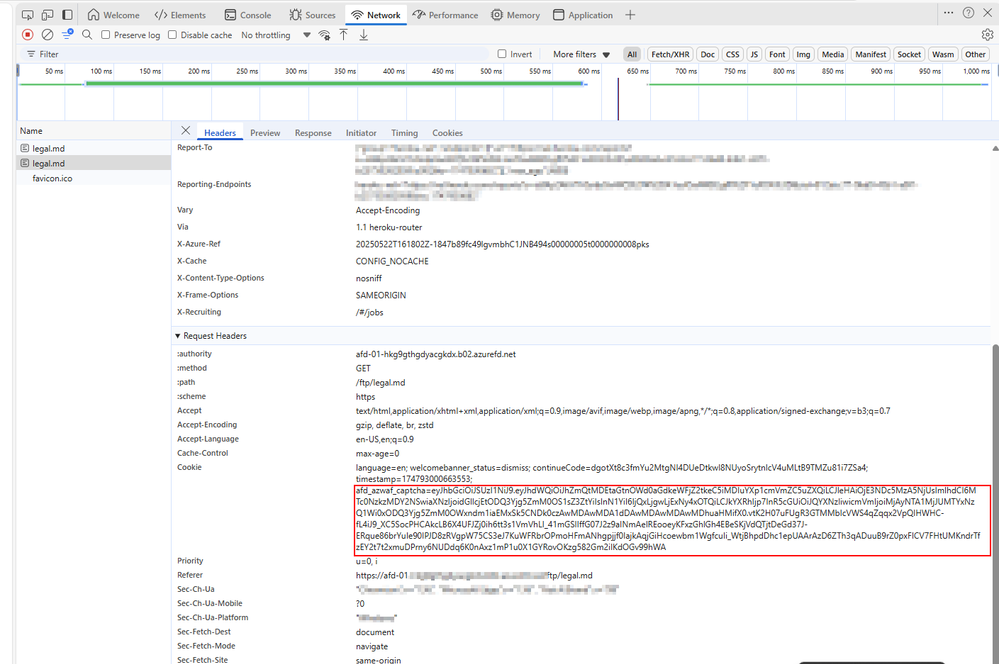The width and height of the screenshot is (999, 664).
Task: Open the Initiator detail tab
Action: [x=361, y=133]
